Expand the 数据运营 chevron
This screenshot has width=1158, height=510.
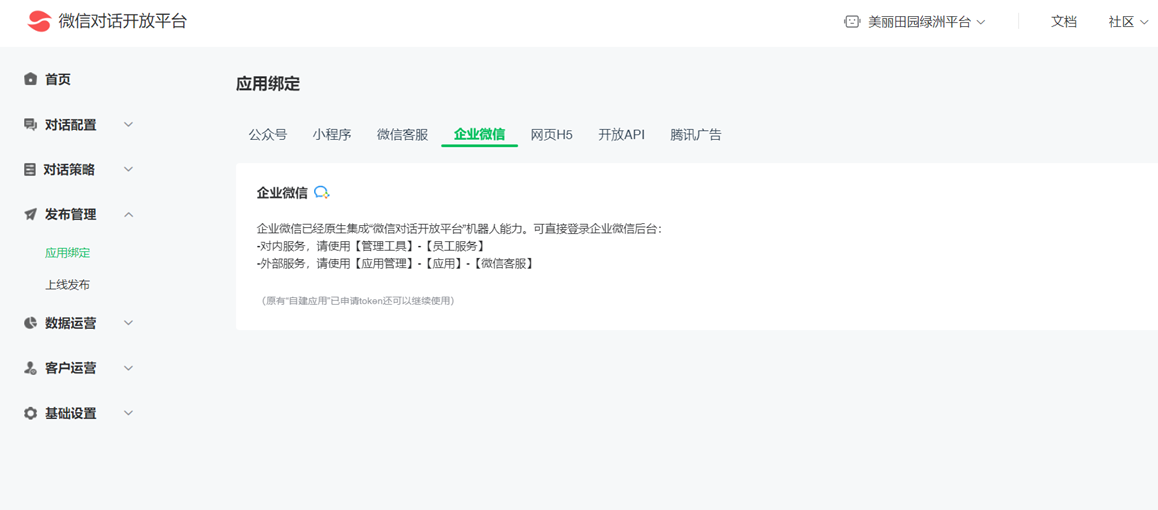128,323
